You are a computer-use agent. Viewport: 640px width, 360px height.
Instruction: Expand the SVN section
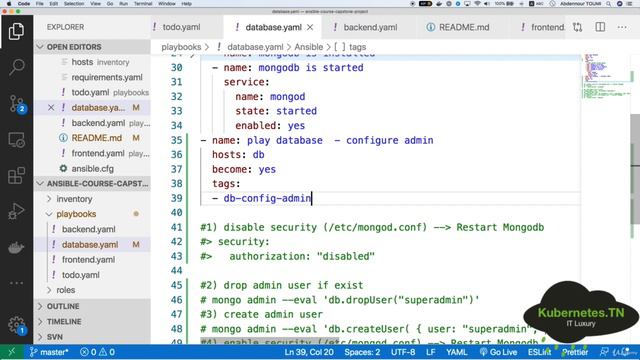click(92, 337)
